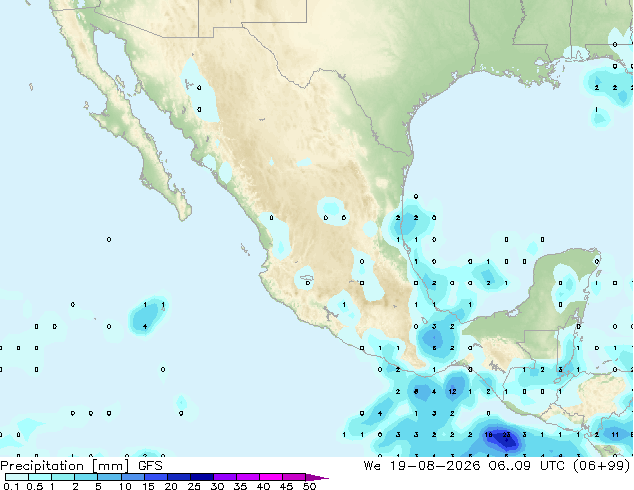Click the legend label "35"
Viewport: 634px width, 490px height.
pyautogui.click(x=240, y=486)
